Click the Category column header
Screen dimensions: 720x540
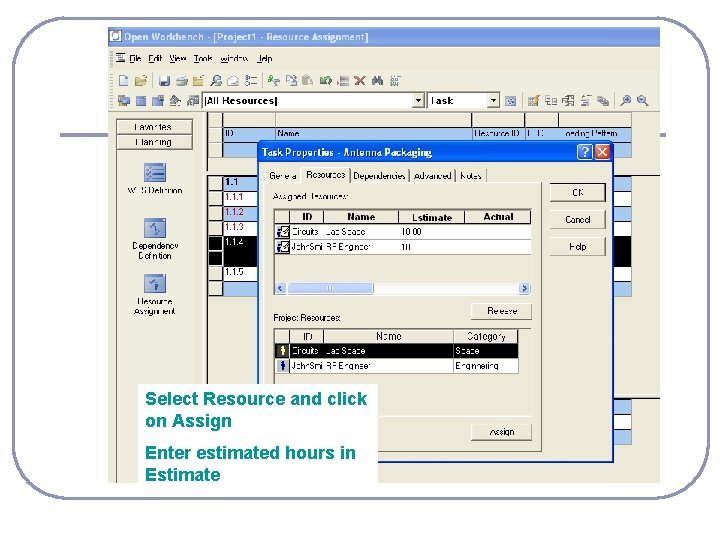tap(486, 337)
